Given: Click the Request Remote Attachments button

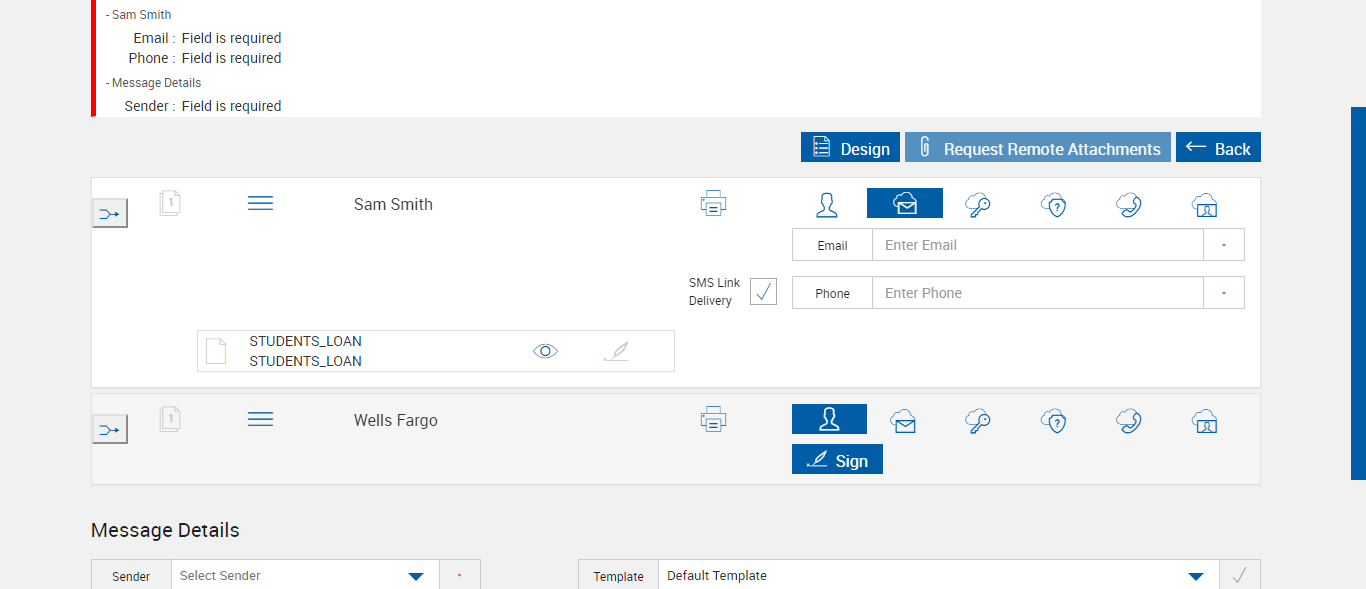Looking at the screenshot, I should (x=1038, y=148).
